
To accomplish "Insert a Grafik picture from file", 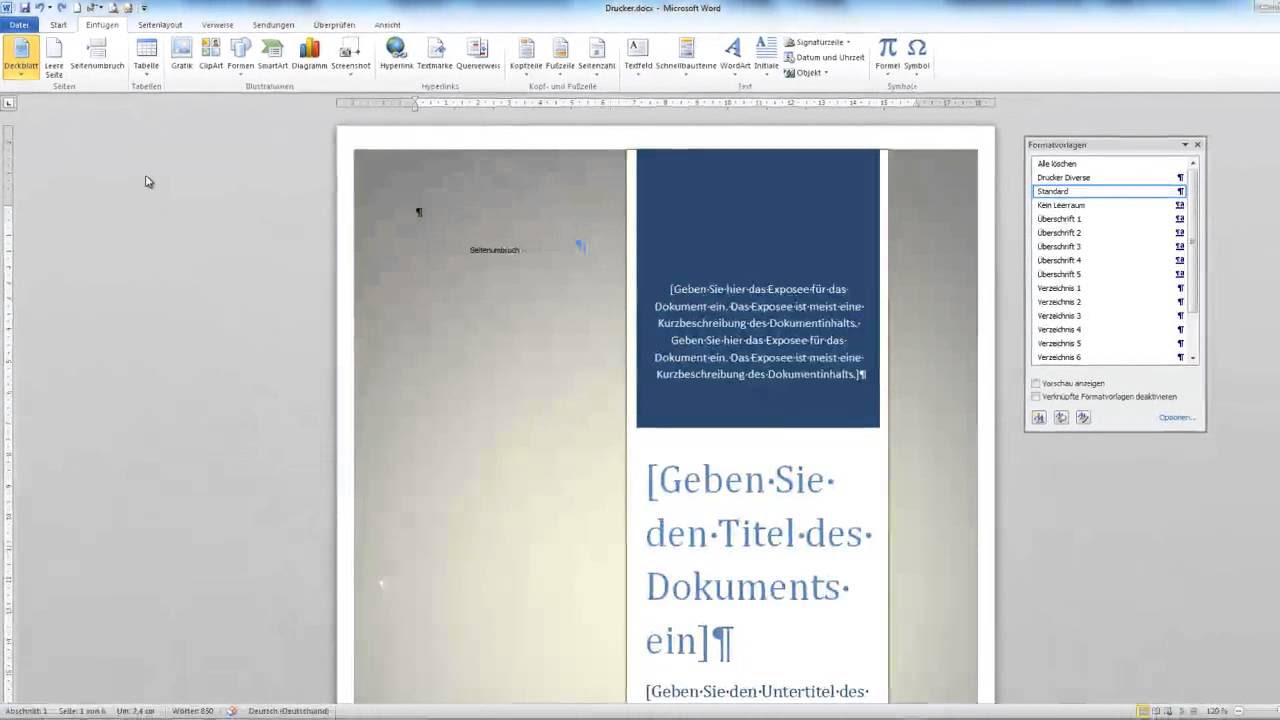I will pos(181,54).
